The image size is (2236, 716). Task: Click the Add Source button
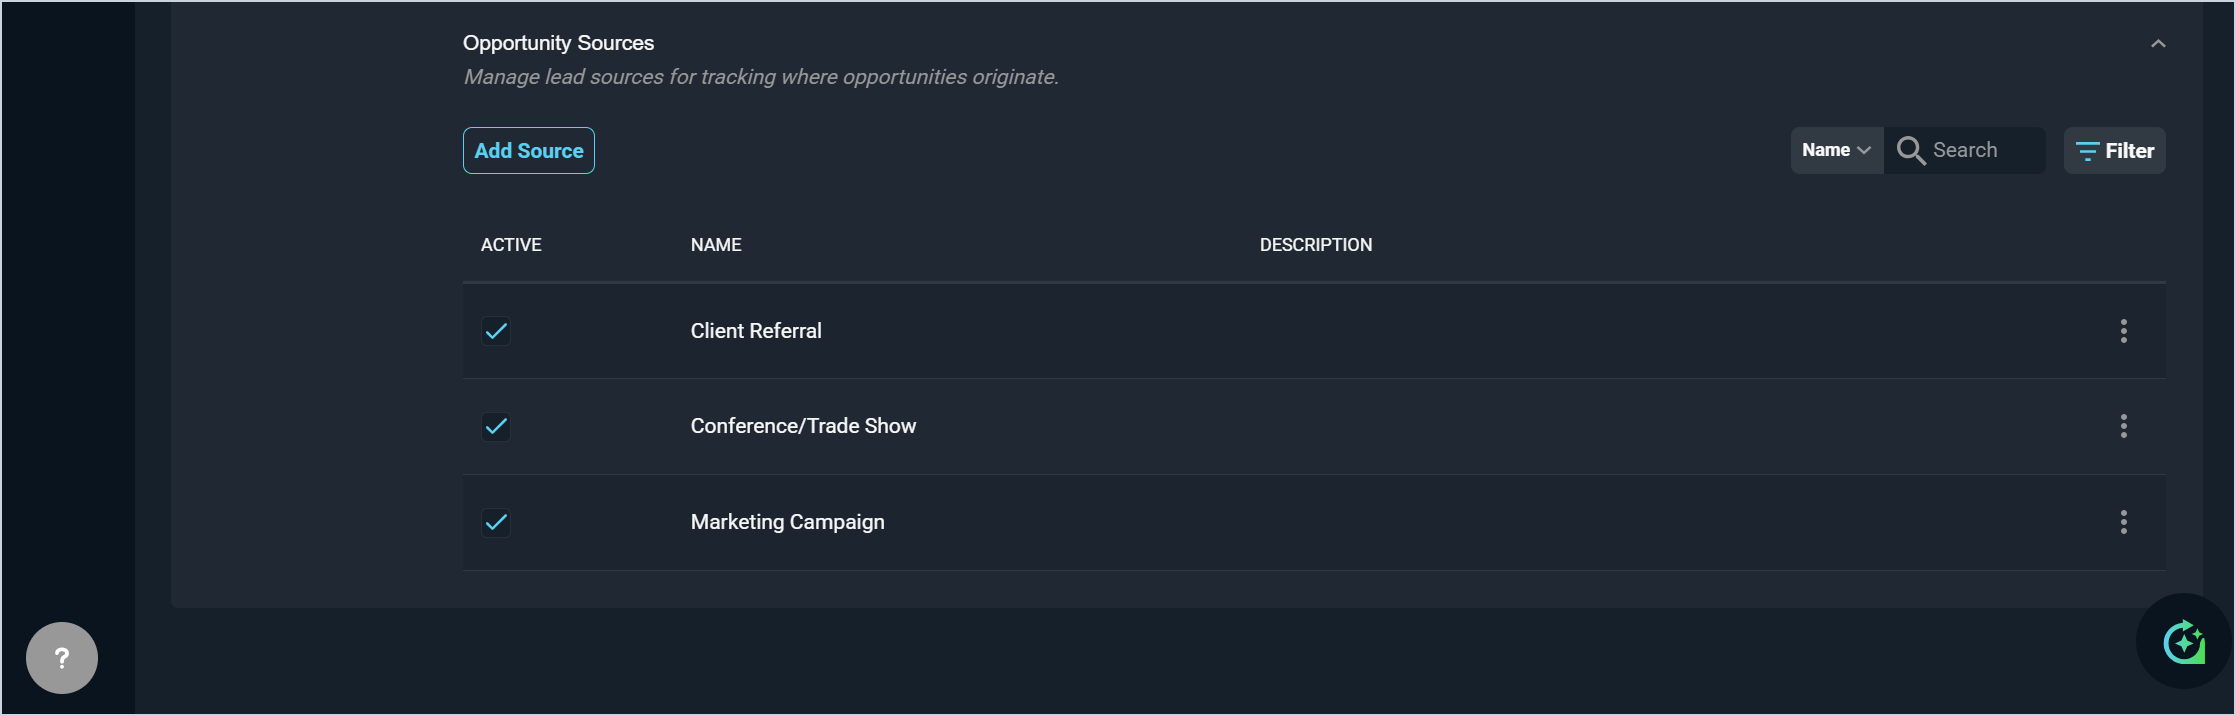[528, 151]
